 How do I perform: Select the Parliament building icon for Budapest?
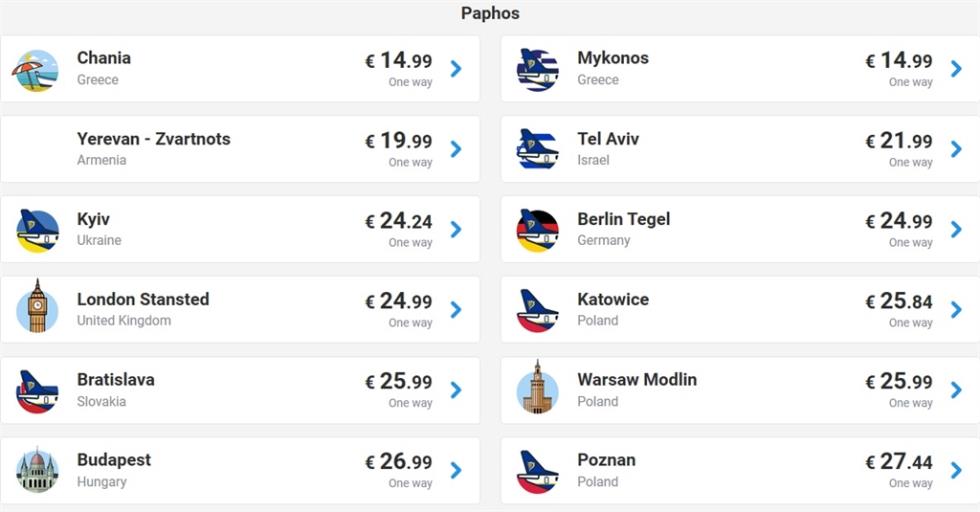point(38,470)
